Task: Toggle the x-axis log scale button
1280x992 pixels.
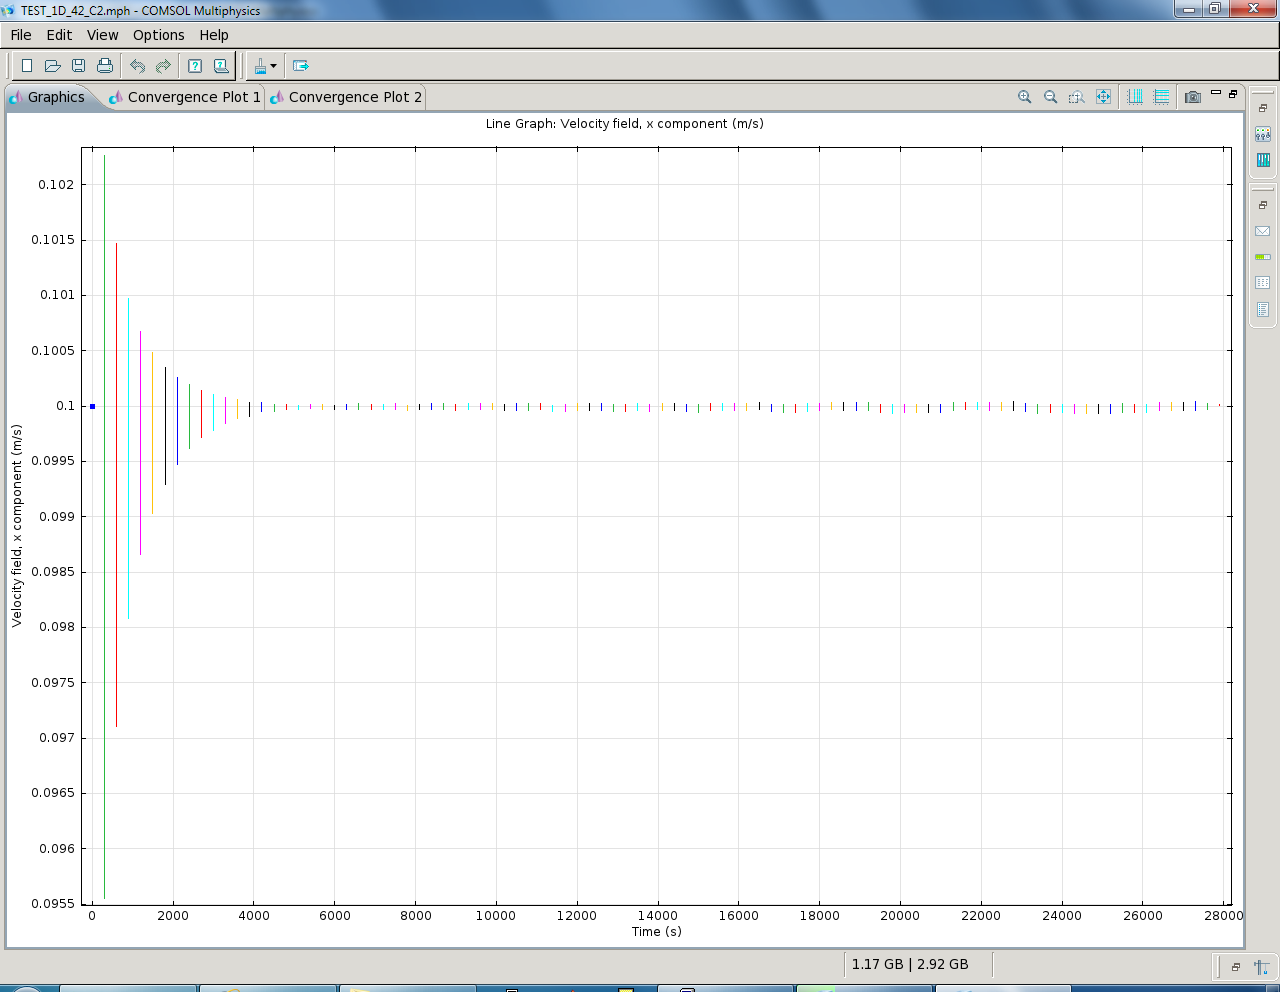Action: click(x=1135, y=97)
